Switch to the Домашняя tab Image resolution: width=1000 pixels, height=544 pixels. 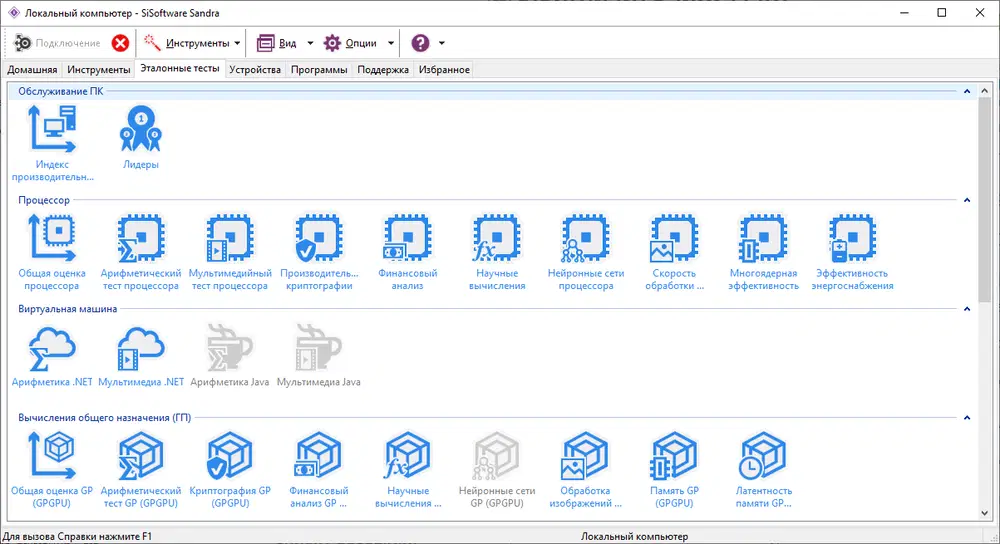(x=32, y=70)
